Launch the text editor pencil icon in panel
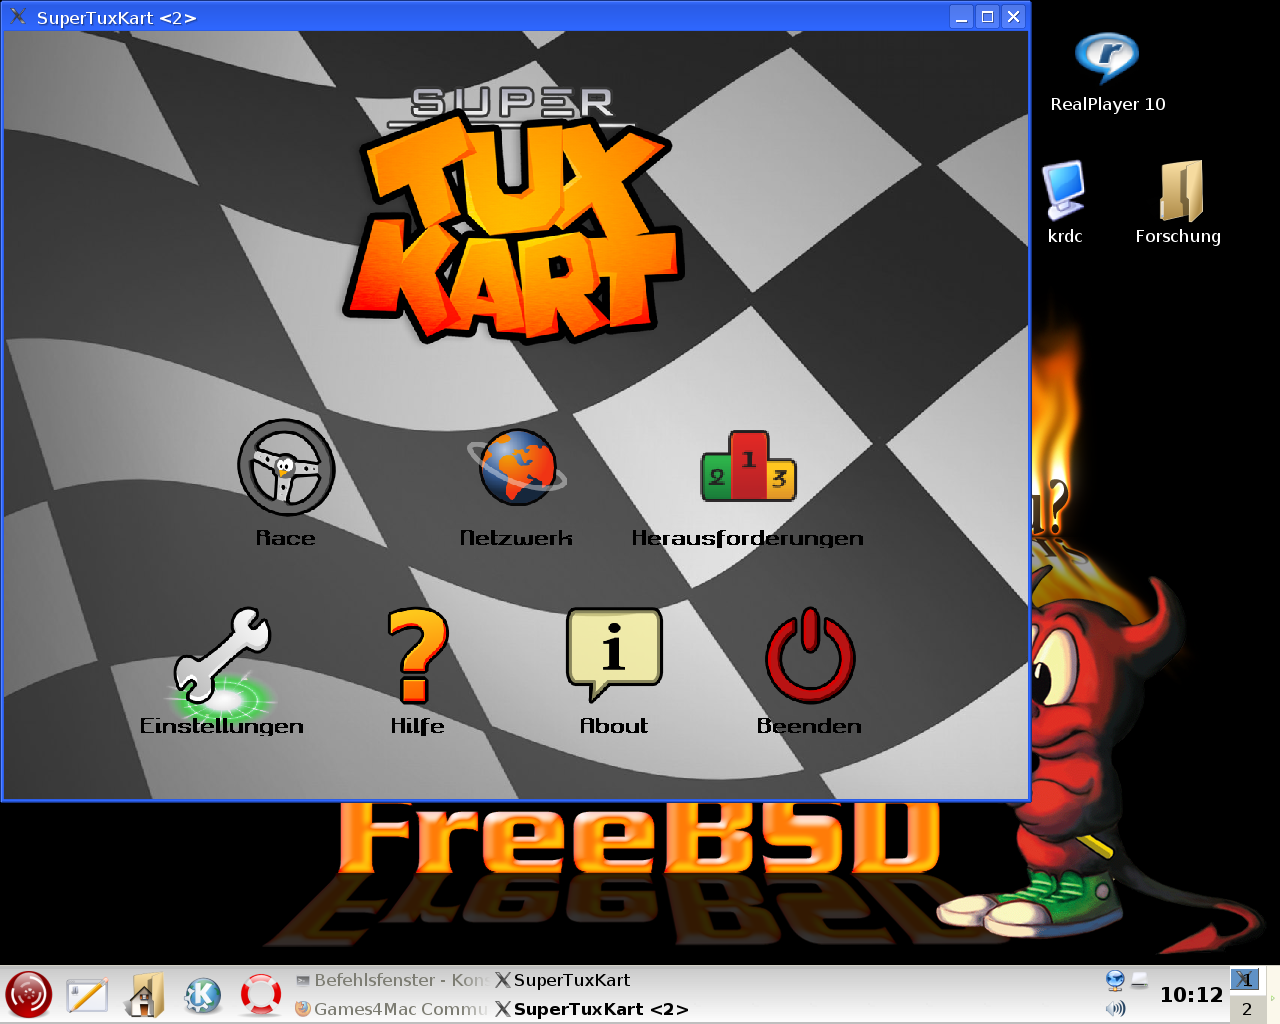Image resolution: width=1280 pixels, height=1024 pixels. pyautogui.click(x=87, y=996)
